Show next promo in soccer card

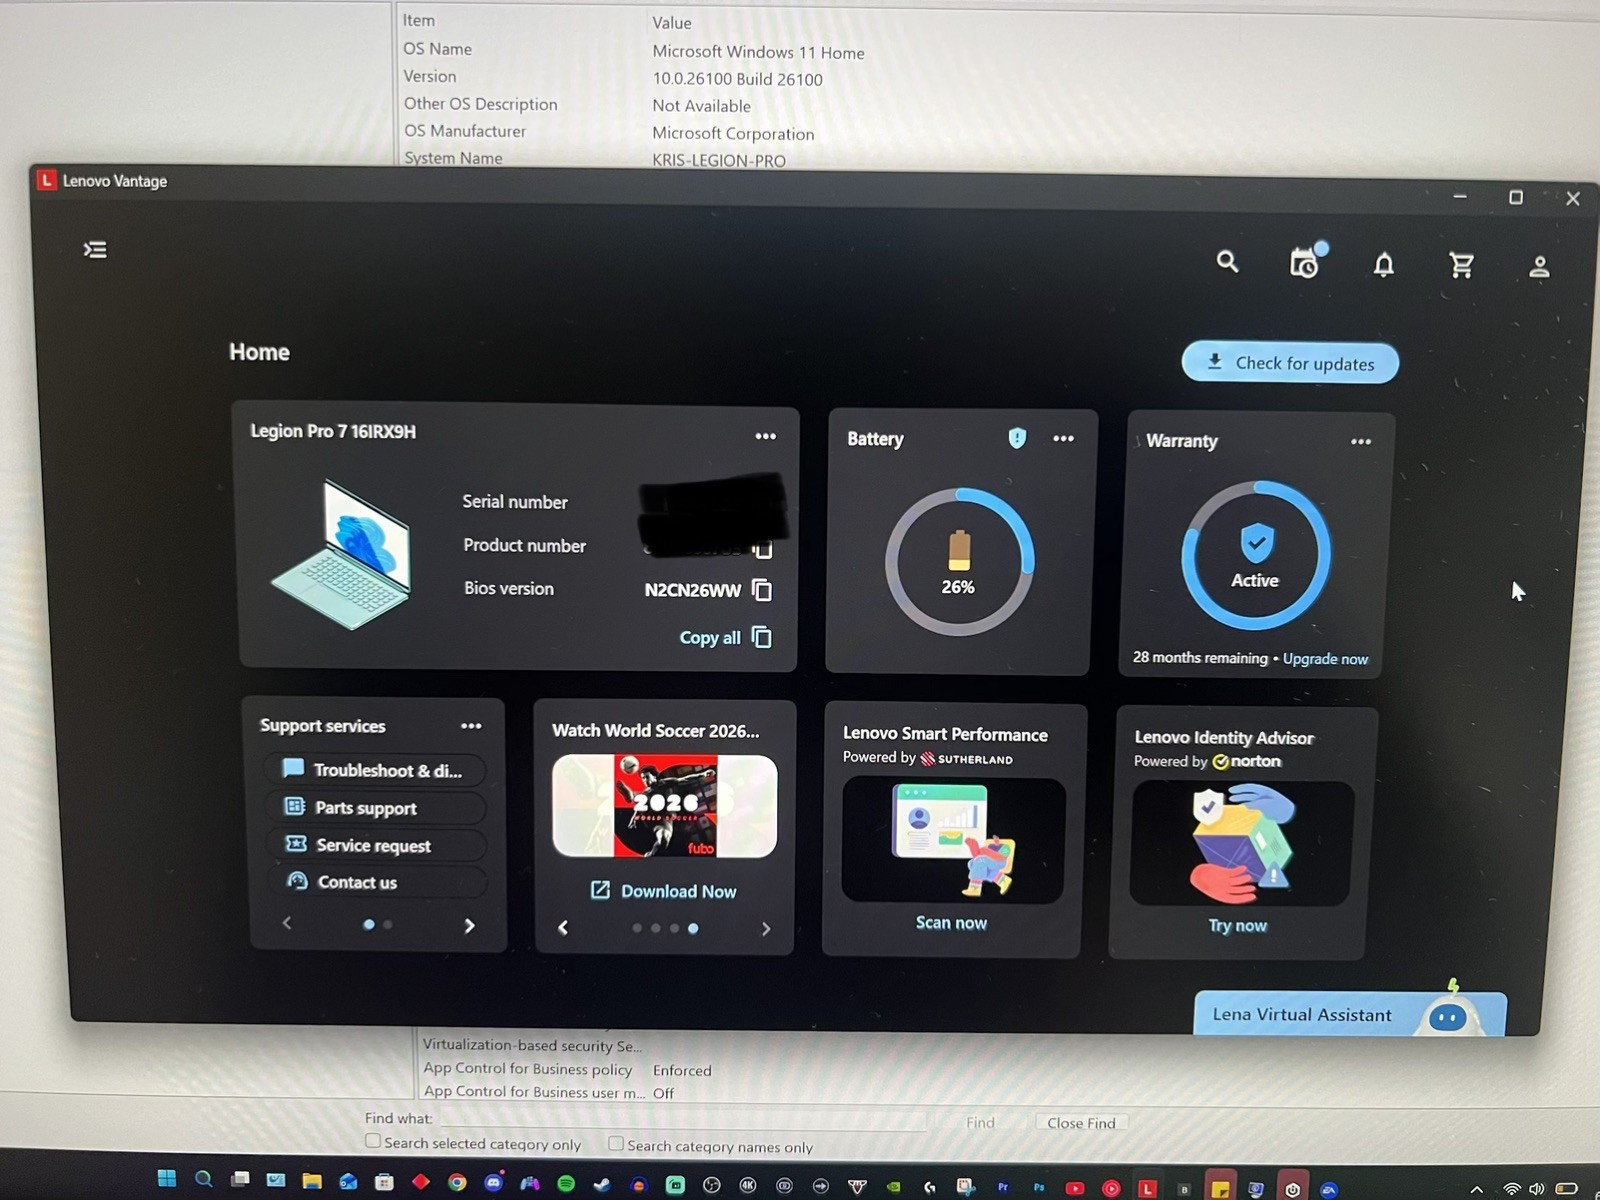coord(766,929)
